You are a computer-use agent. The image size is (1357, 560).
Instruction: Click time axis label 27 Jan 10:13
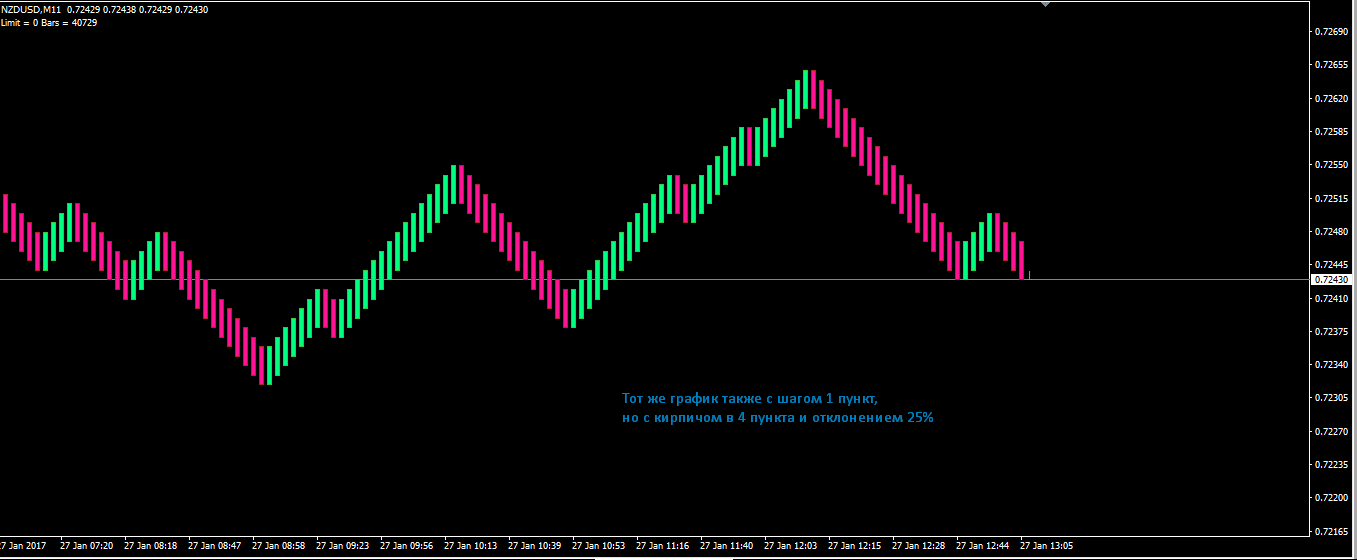pyautogui.click(x=470, y=546)
